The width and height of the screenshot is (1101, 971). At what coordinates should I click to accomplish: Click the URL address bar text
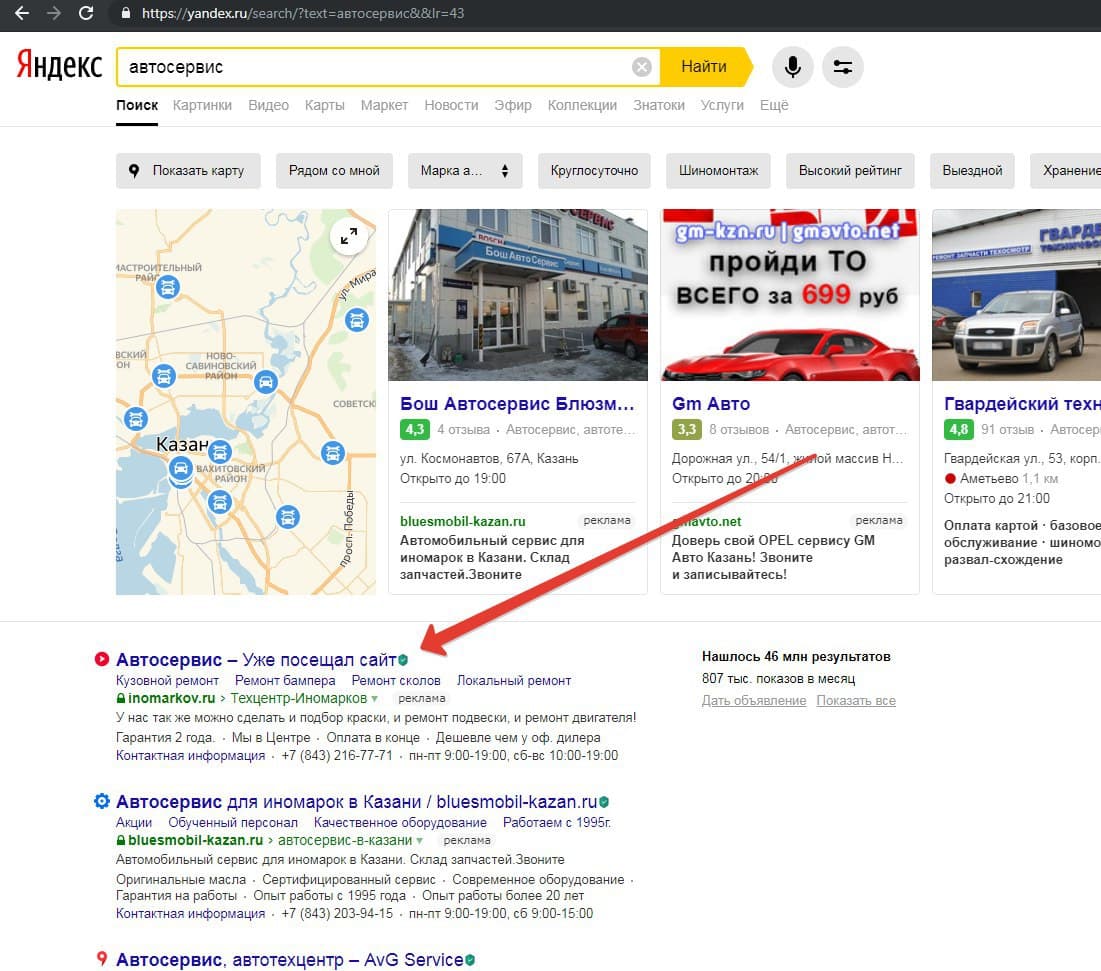click(x=303, y=13)
